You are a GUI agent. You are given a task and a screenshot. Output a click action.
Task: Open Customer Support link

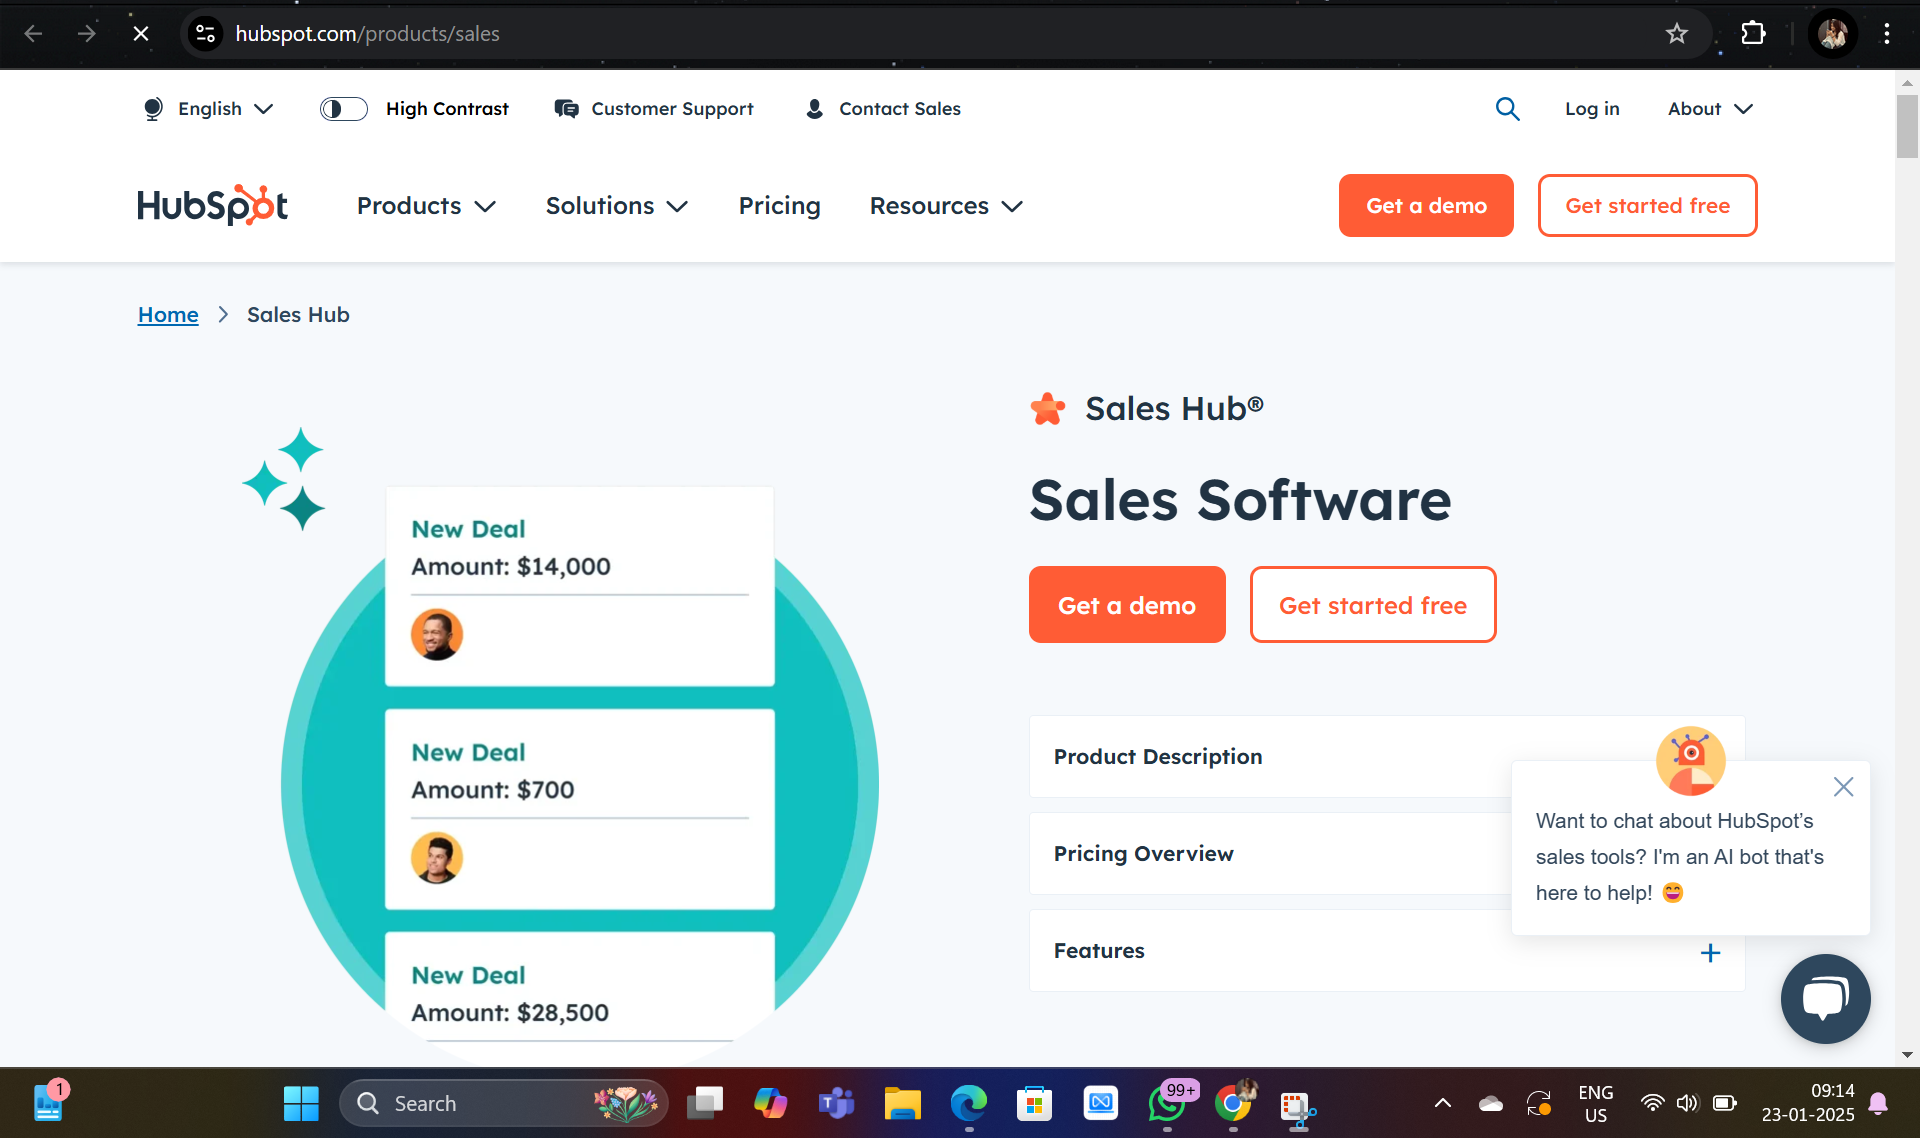tap(654, 109)
